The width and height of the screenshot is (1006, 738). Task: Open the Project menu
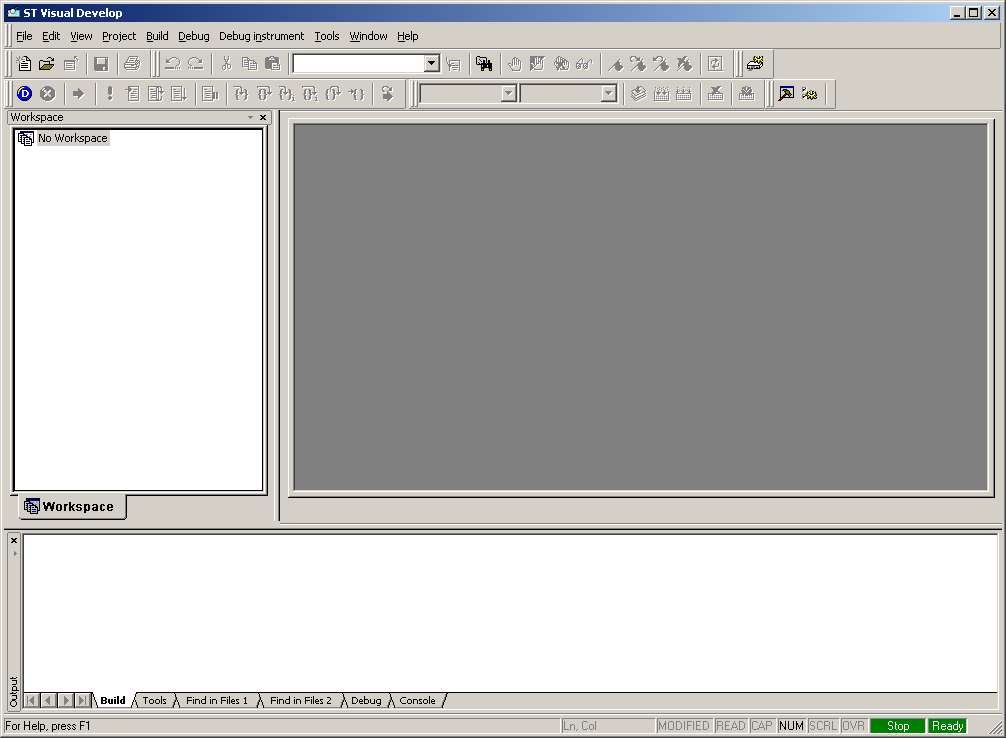(x=119, y=36)
